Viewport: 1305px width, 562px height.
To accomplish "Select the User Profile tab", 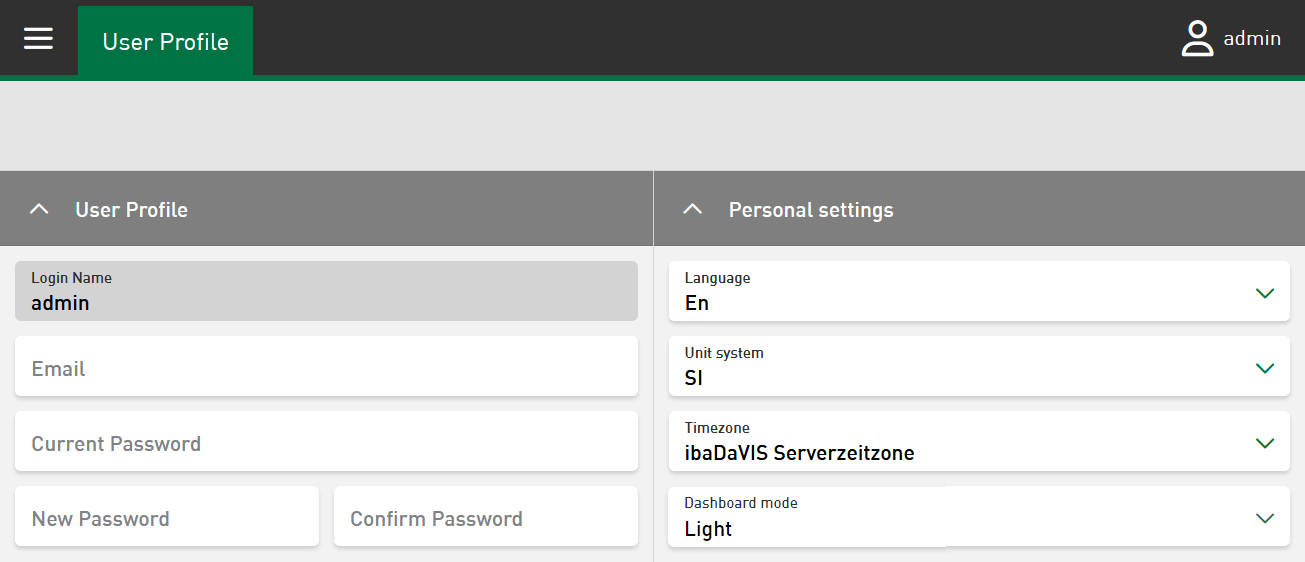I will [166, 42].
